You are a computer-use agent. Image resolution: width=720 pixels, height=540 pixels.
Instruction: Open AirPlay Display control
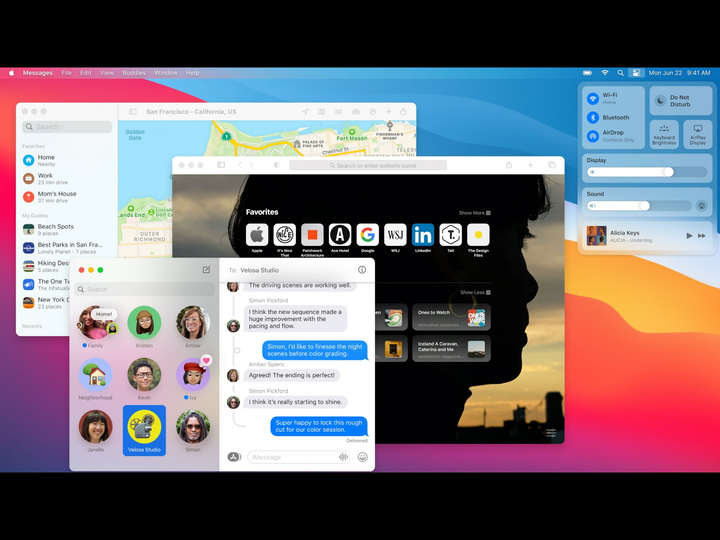pyautogui.click(x=698, y=135)
